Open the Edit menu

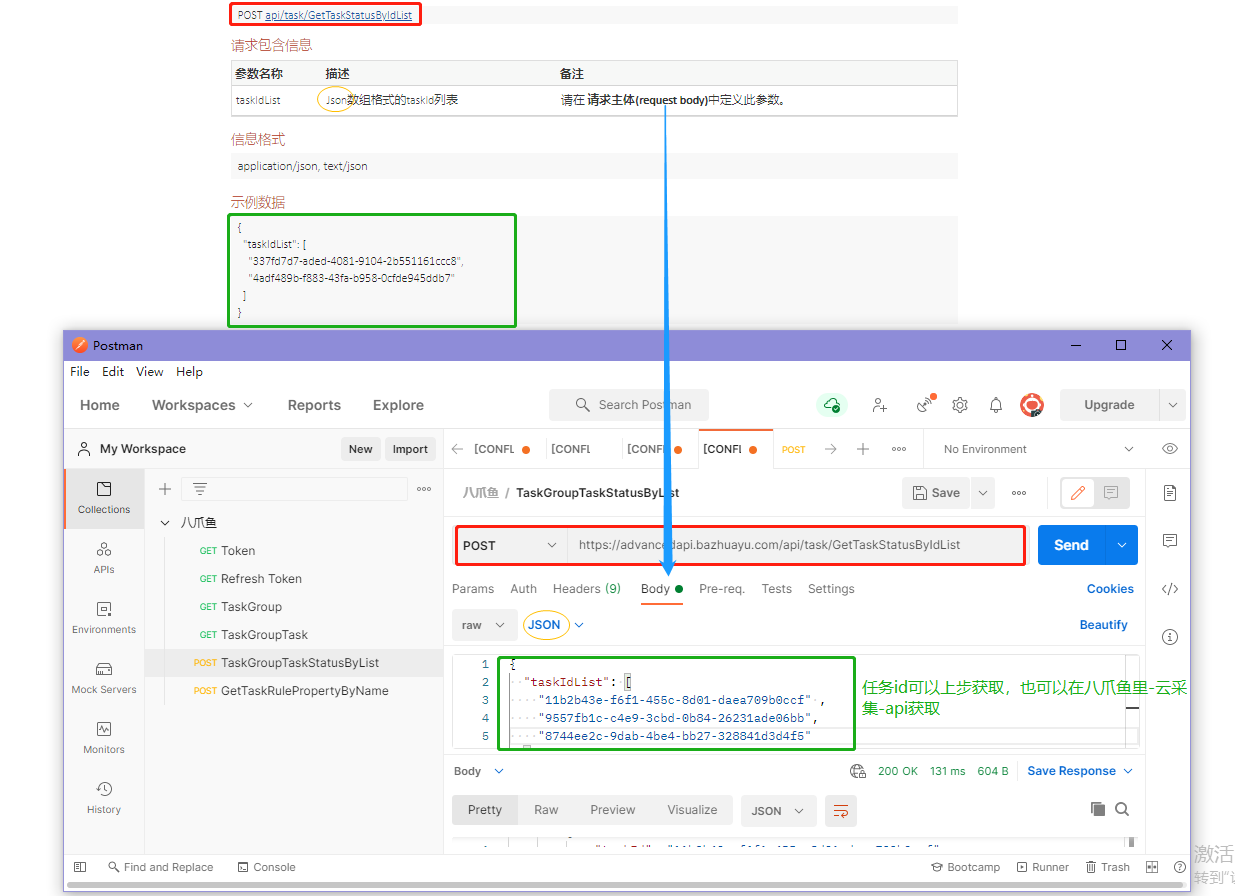(x=113, y=371)
